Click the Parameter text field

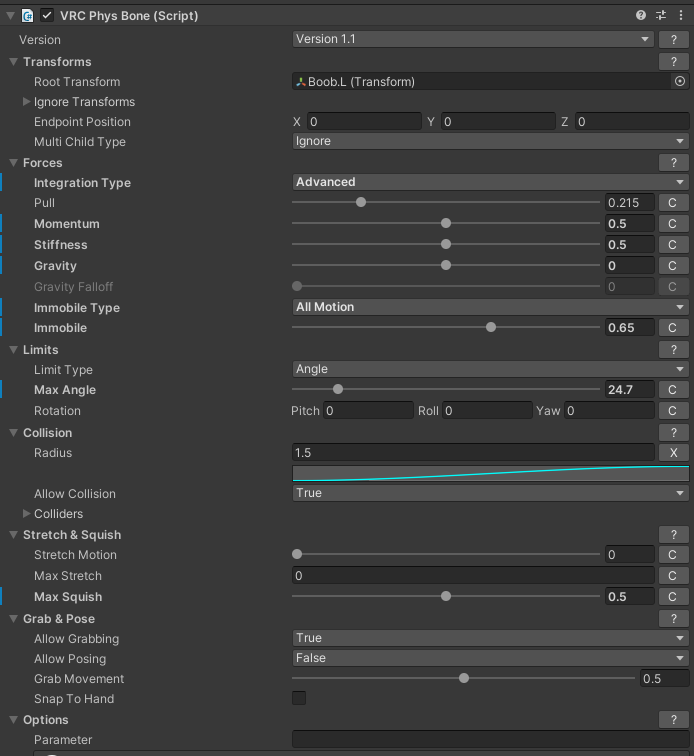pos(490,740)
